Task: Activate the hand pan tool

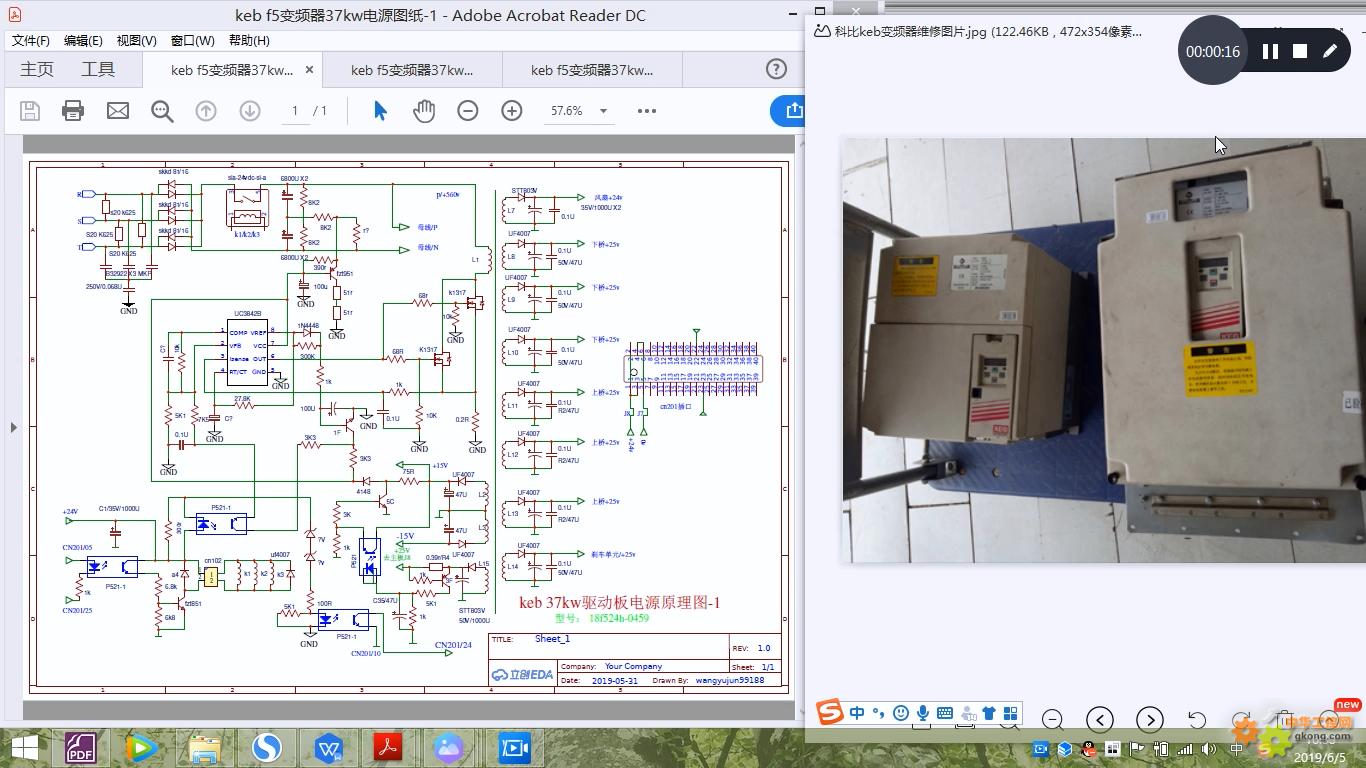Action: 424,111
